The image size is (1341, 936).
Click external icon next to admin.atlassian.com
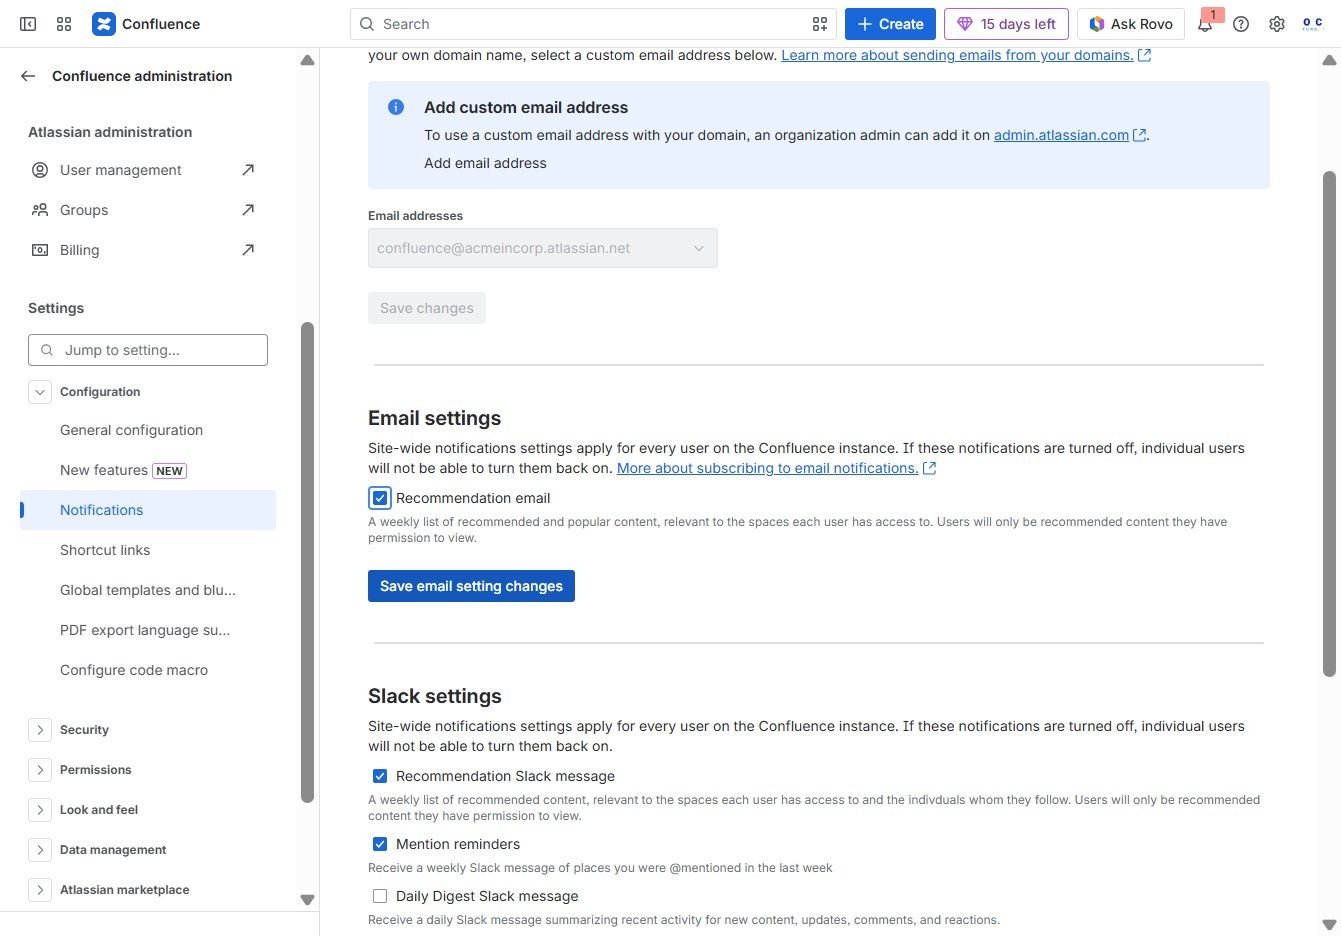click(x=1139, y=135)
